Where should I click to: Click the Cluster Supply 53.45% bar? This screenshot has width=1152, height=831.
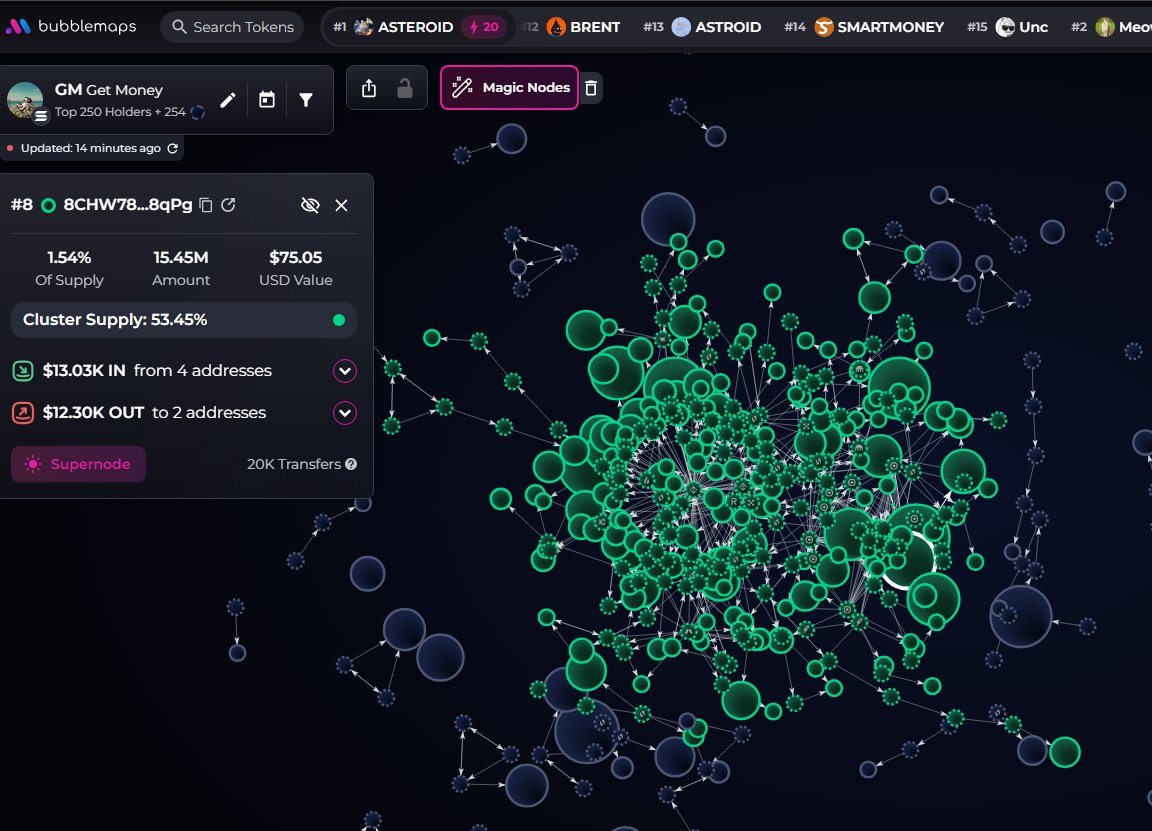tap(184, 320)
